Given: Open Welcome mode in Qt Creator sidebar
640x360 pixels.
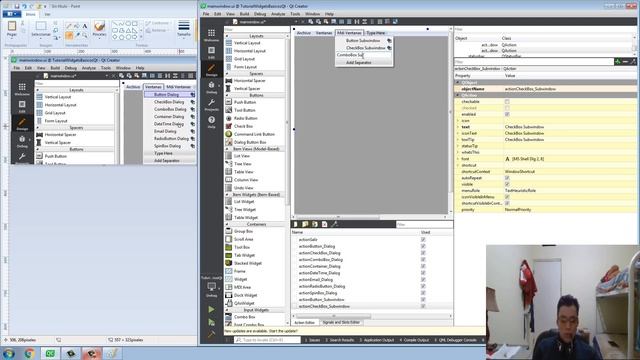Looking at the screenshot, I should click(x=211, y=35).
